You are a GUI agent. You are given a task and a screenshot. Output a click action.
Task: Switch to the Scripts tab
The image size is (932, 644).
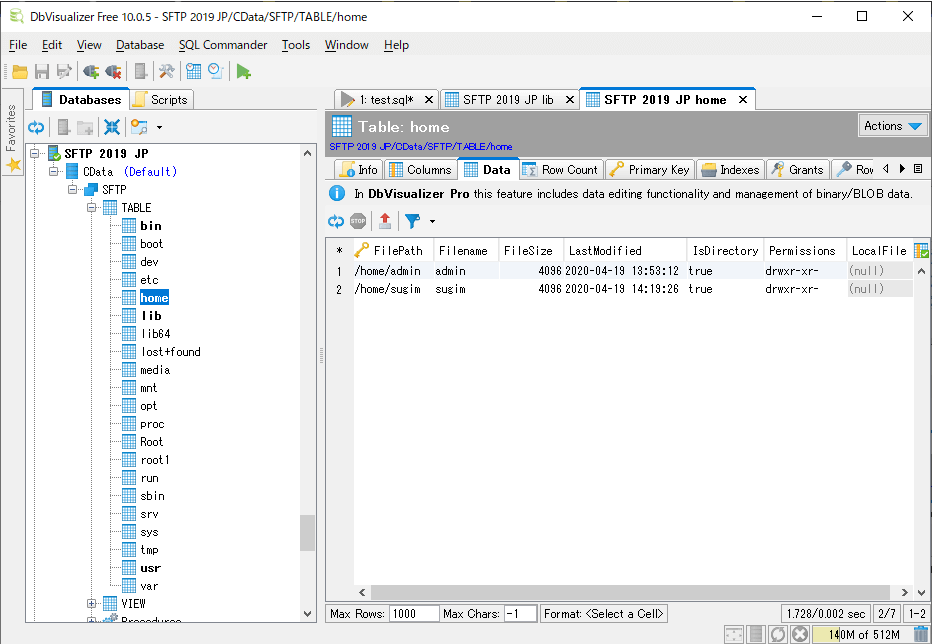tap(160, 100)
